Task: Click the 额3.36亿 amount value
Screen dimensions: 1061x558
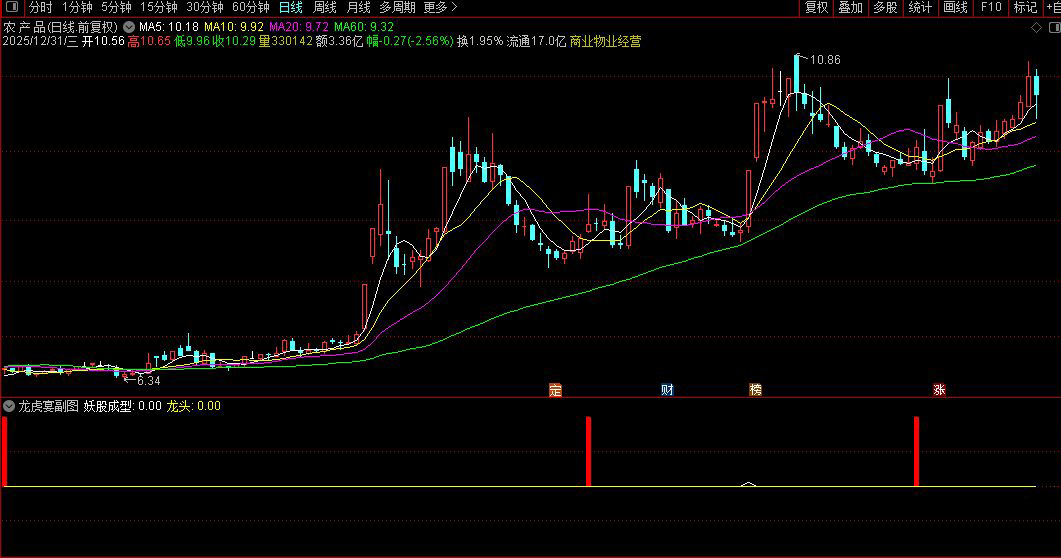Action: click(340, 41)
